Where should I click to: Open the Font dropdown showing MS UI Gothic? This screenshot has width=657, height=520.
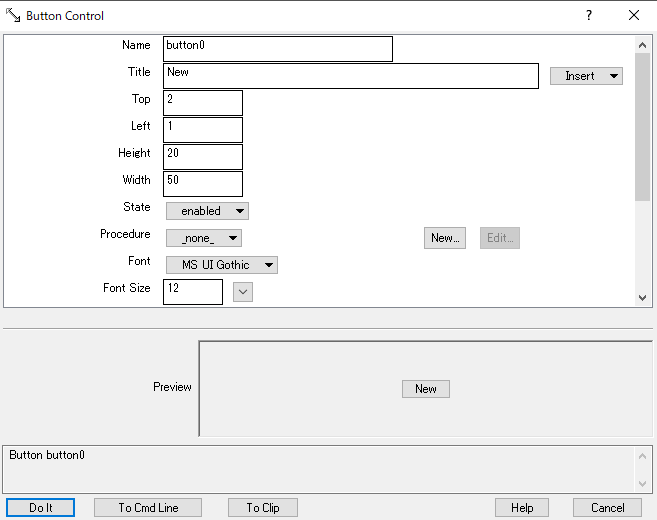221,265
